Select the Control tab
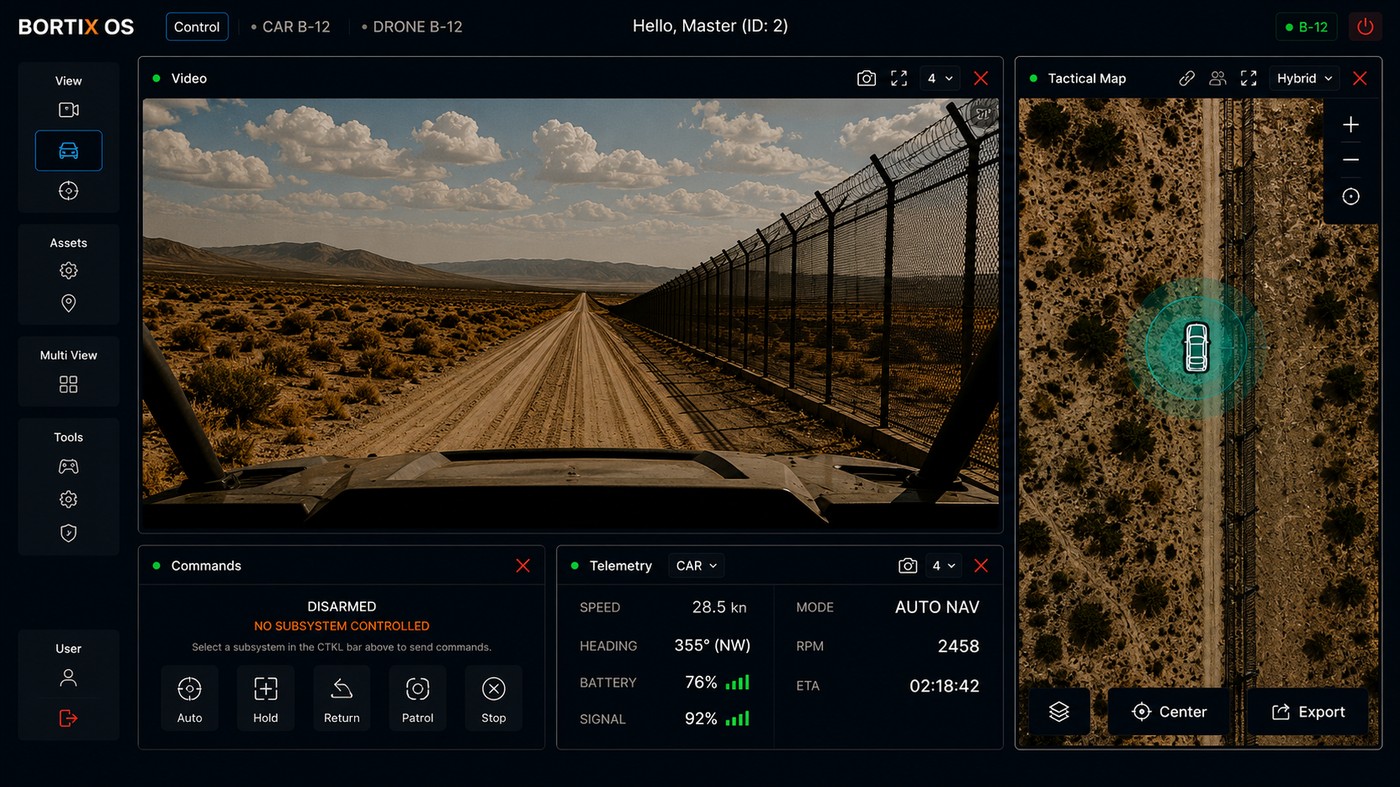1400x787 pixels. 197,27
